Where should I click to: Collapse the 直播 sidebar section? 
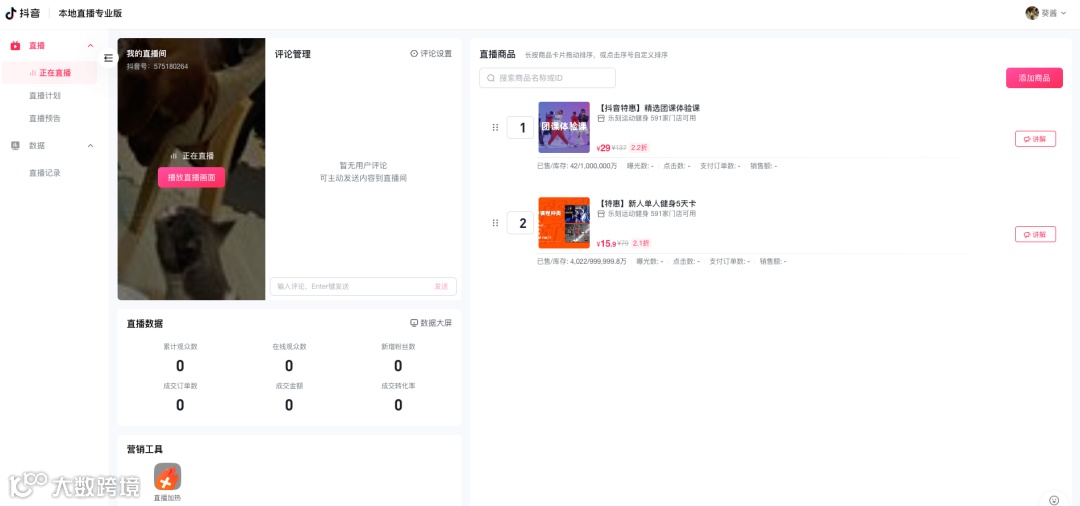point(90,45)
